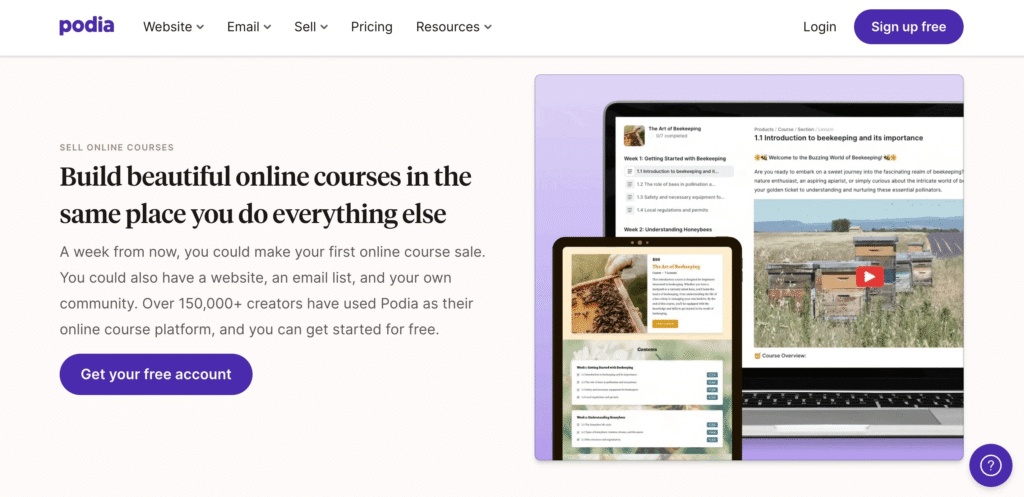Click the lesson icon beside 1.3 Safety and equipment
Screen dimensions: 1024x497
[630, 197]
